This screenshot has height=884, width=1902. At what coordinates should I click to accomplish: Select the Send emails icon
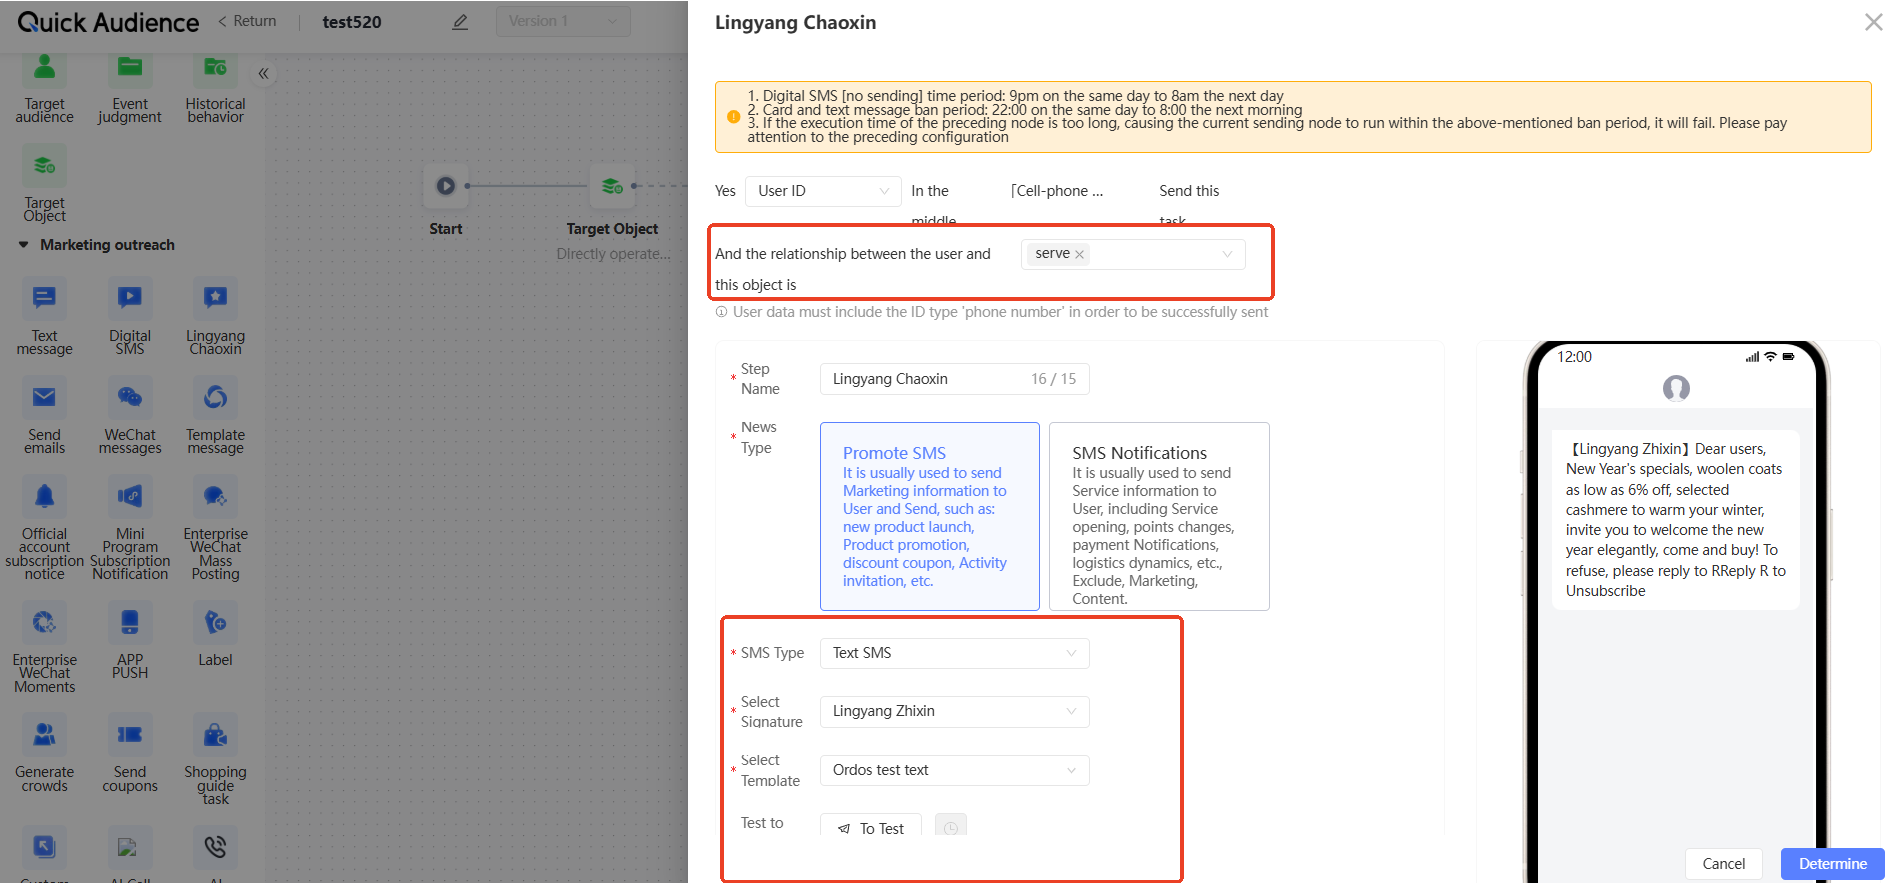pos(44,397)
